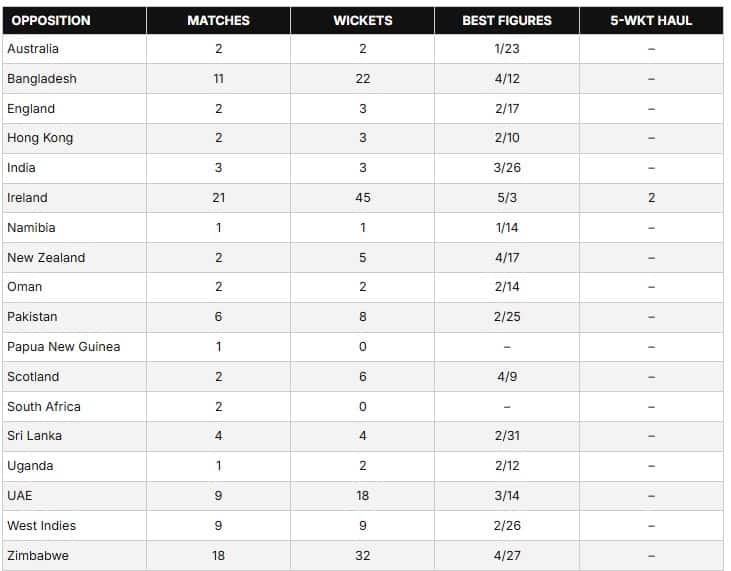Click the Ireland opposition cell
Viewport: 731px width, 571px height.
[x=27, y=198]
